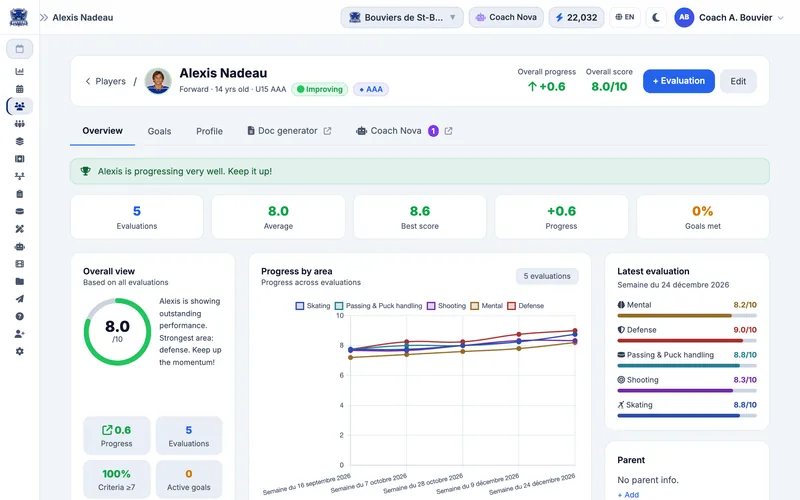The image size is (800, 500).
Task: Click the external link icon beside Doc generator
Action: (328, 131)
